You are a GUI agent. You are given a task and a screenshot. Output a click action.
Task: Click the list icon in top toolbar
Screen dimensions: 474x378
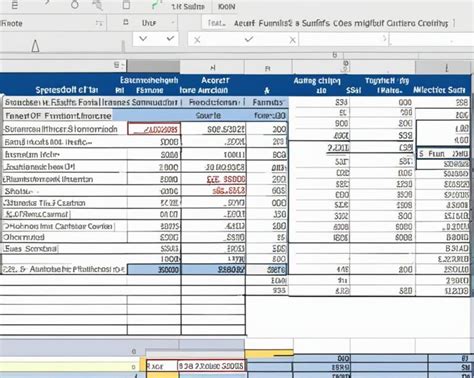click(x=15, y=5)
